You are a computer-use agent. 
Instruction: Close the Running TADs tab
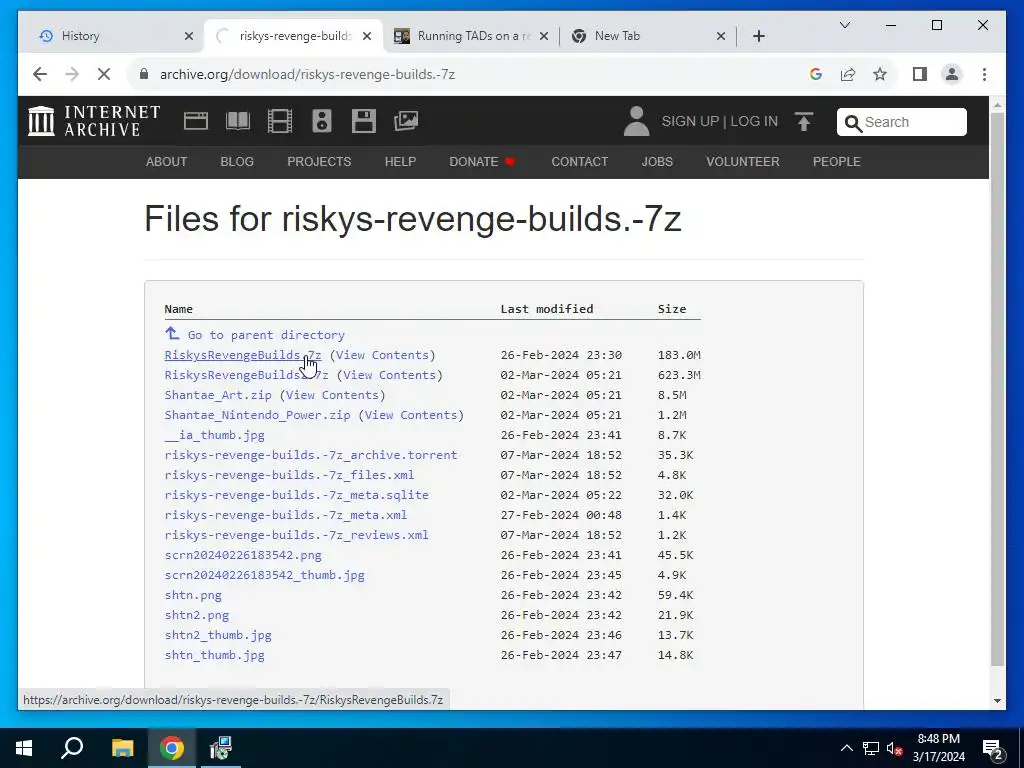[x=544, y=37]
